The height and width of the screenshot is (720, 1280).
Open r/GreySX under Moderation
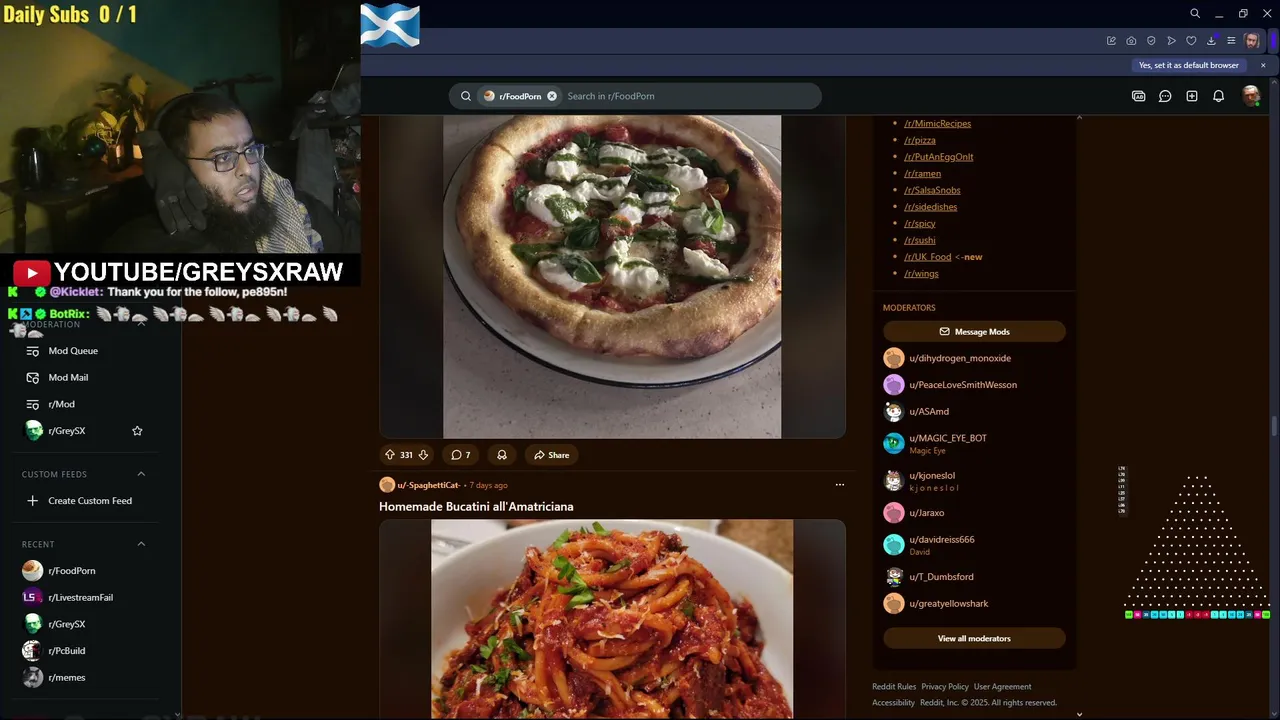[67, 431]
